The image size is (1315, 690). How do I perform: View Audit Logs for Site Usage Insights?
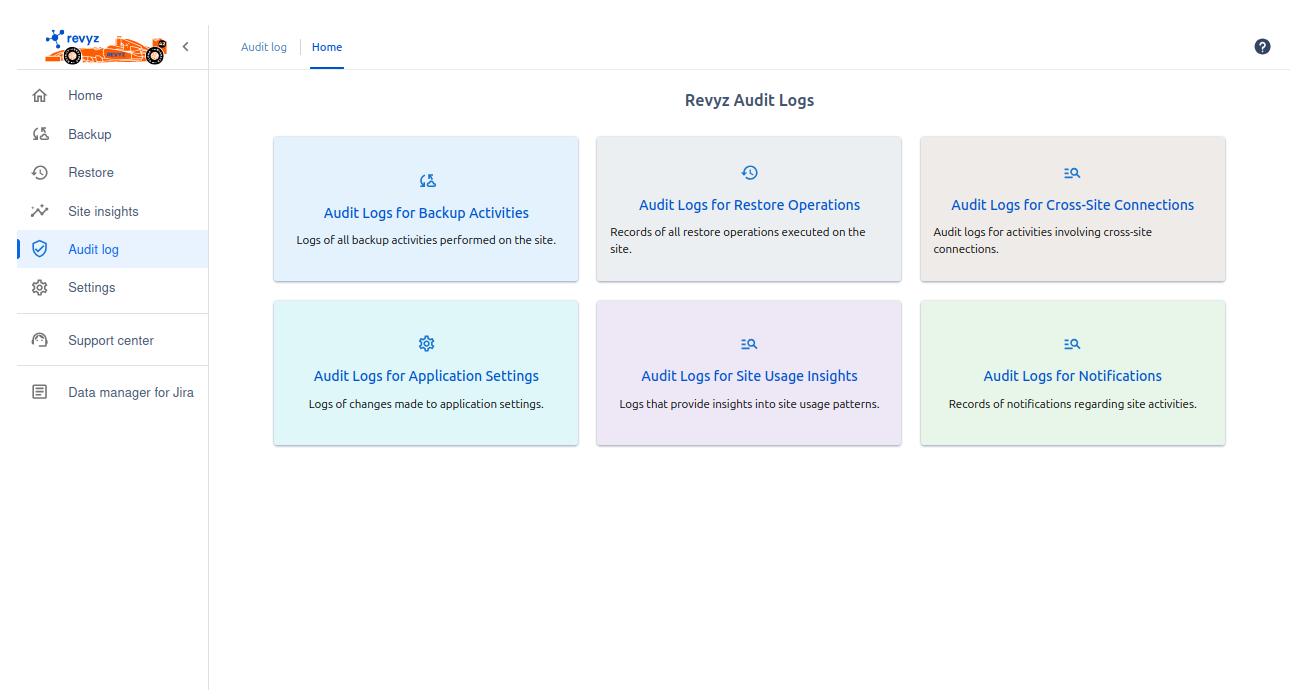[749, 376]
